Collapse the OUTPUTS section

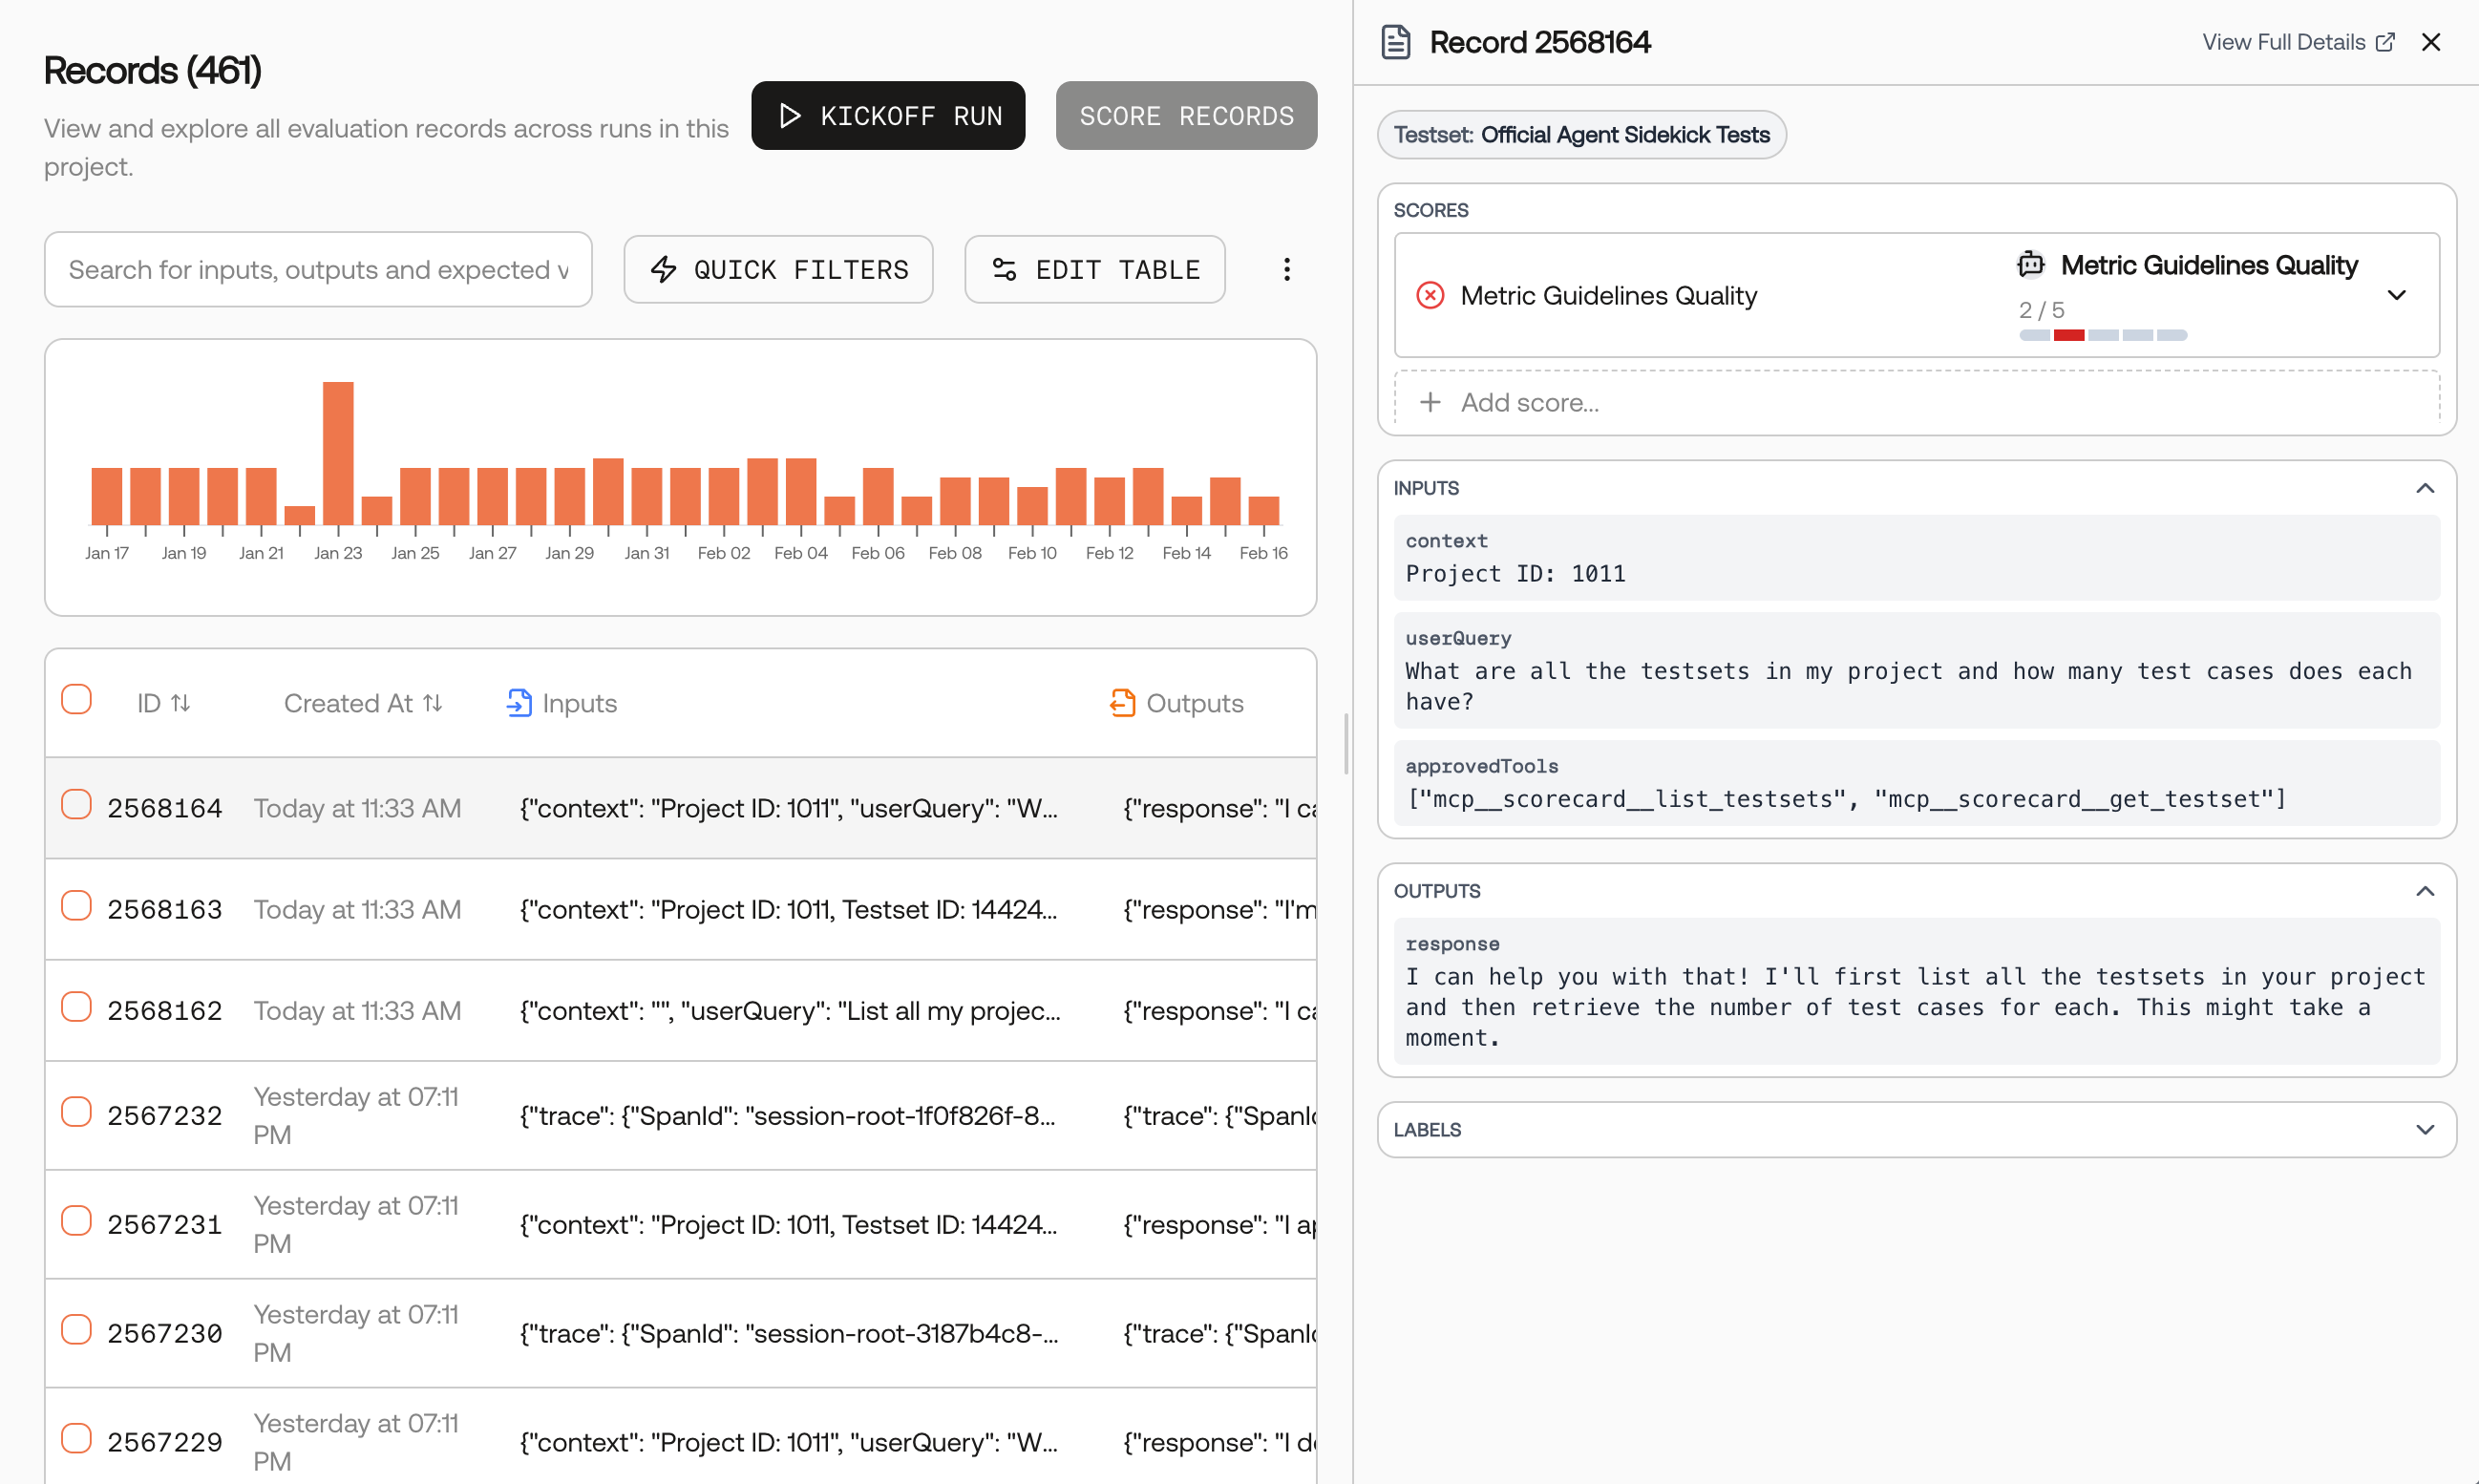[x=2425, y=891]
